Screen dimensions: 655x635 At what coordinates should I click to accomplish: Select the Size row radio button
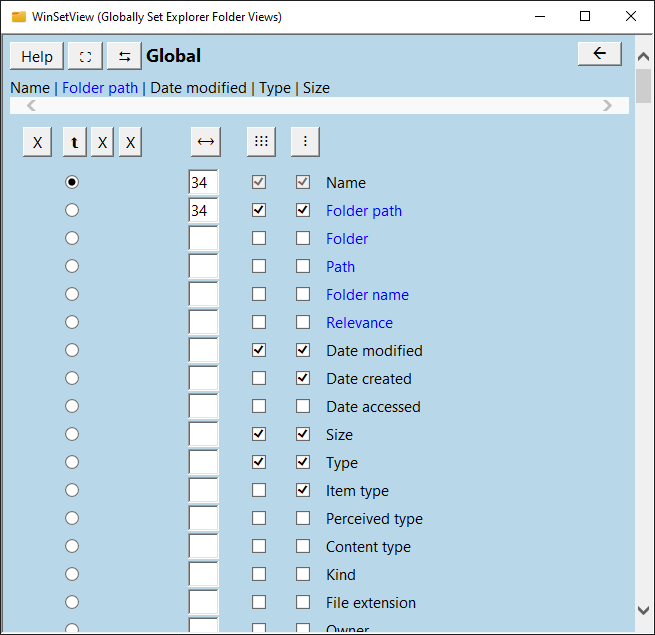(x=72, y=434)
